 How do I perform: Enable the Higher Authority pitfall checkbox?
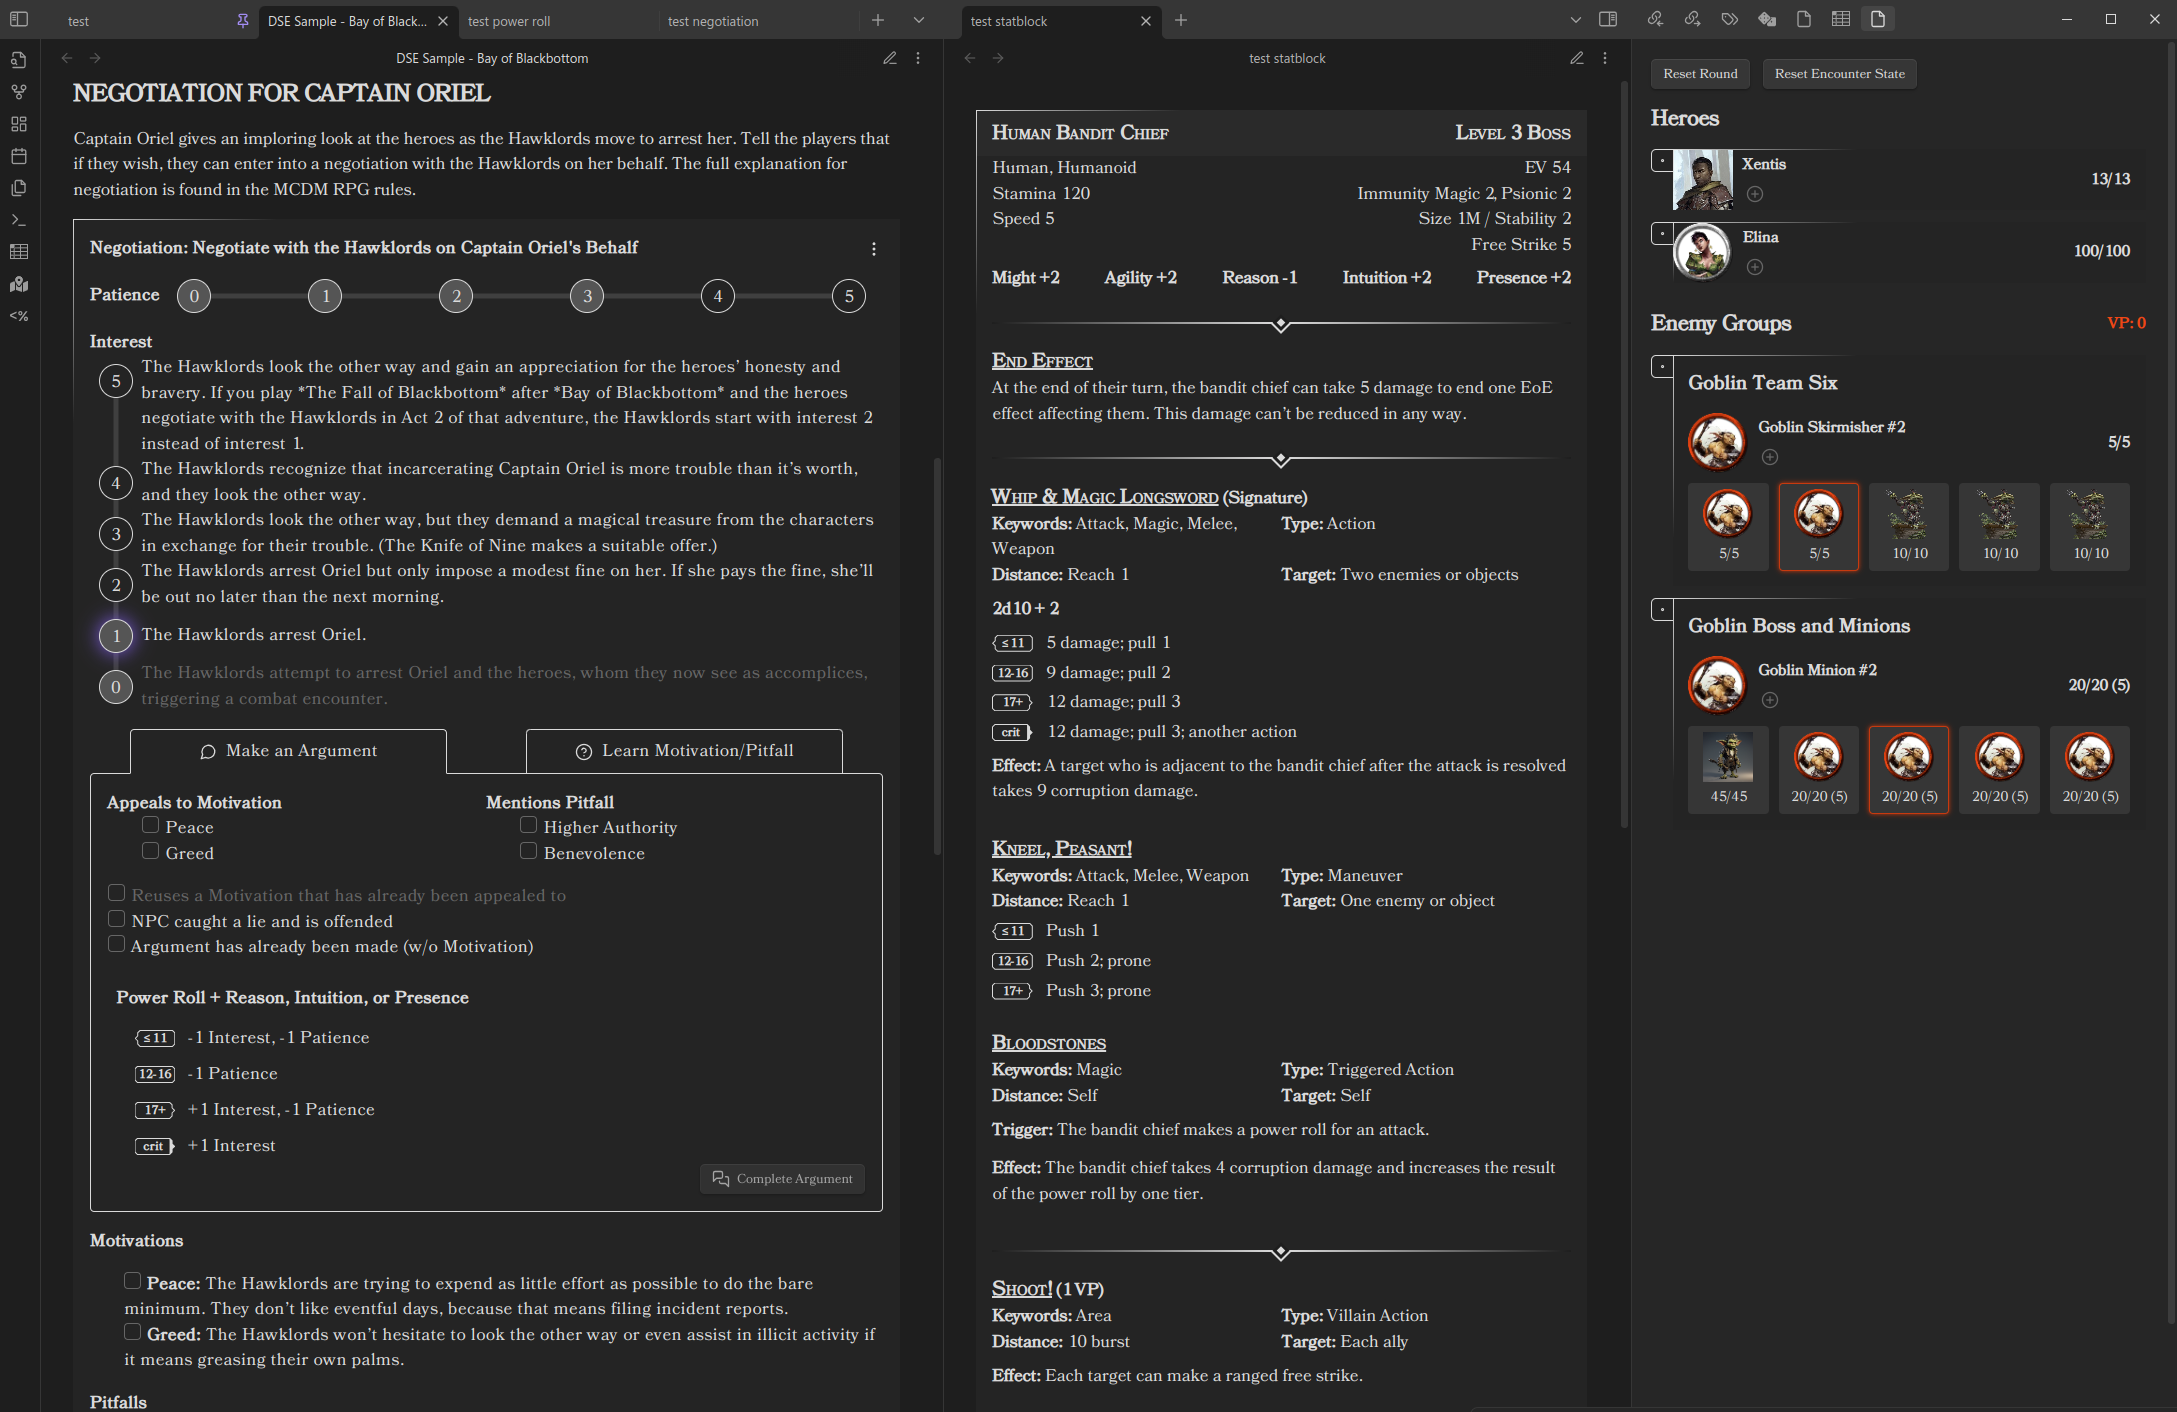[529, 824]
